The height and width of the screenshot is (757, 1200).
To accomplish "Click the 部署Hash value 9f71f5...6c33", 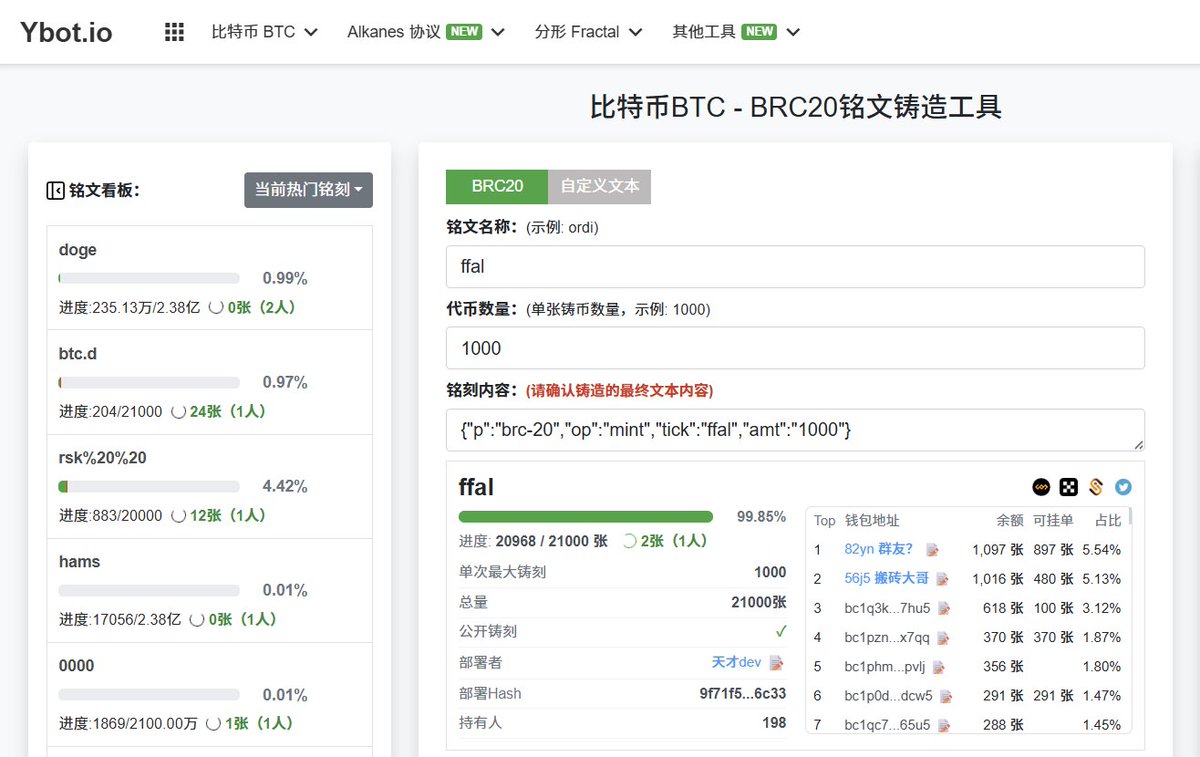I will coord(743,693).
